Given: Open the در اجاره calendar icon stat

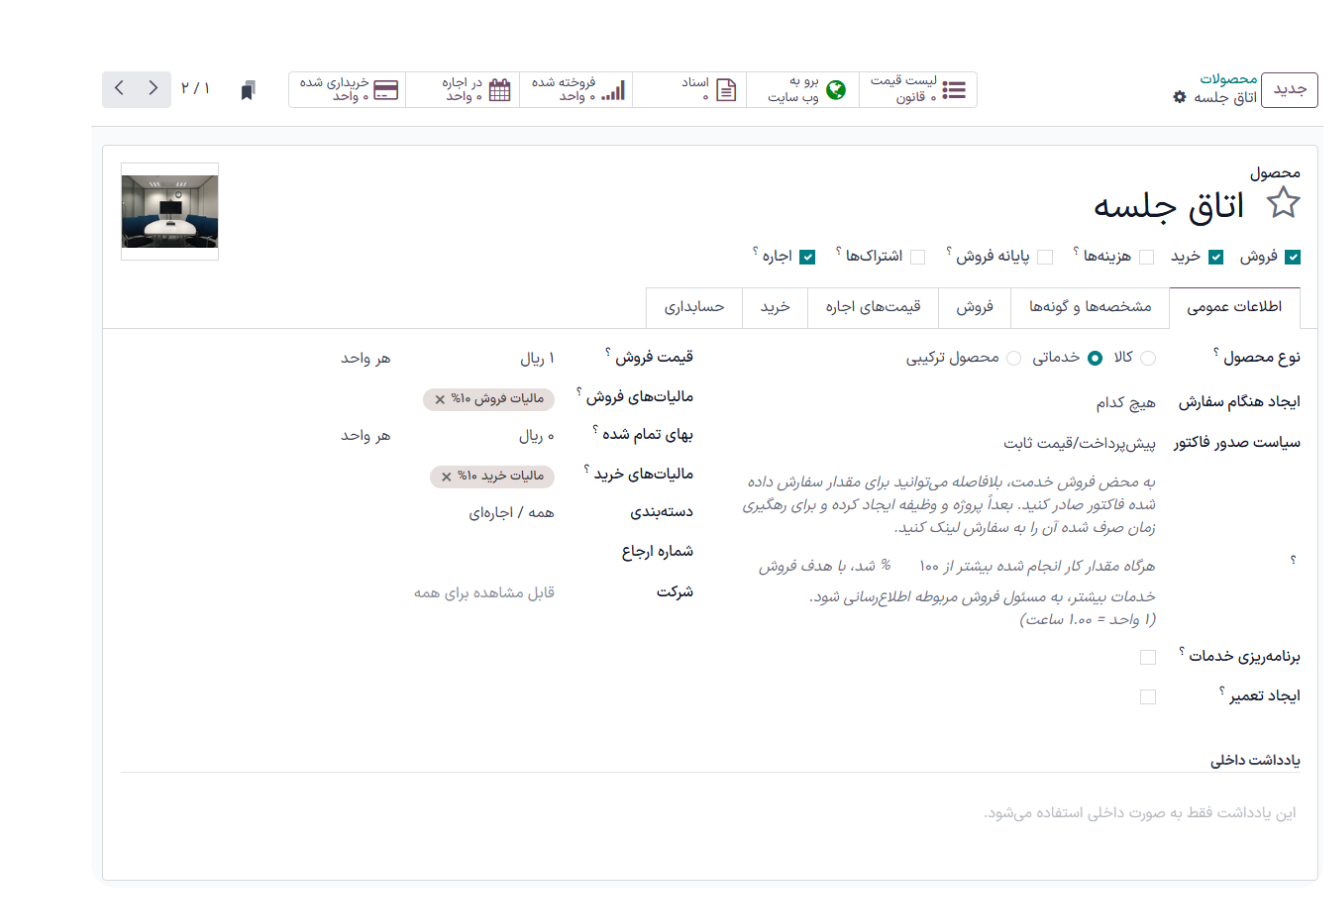Looking at the screenshot, I should 499,90.
